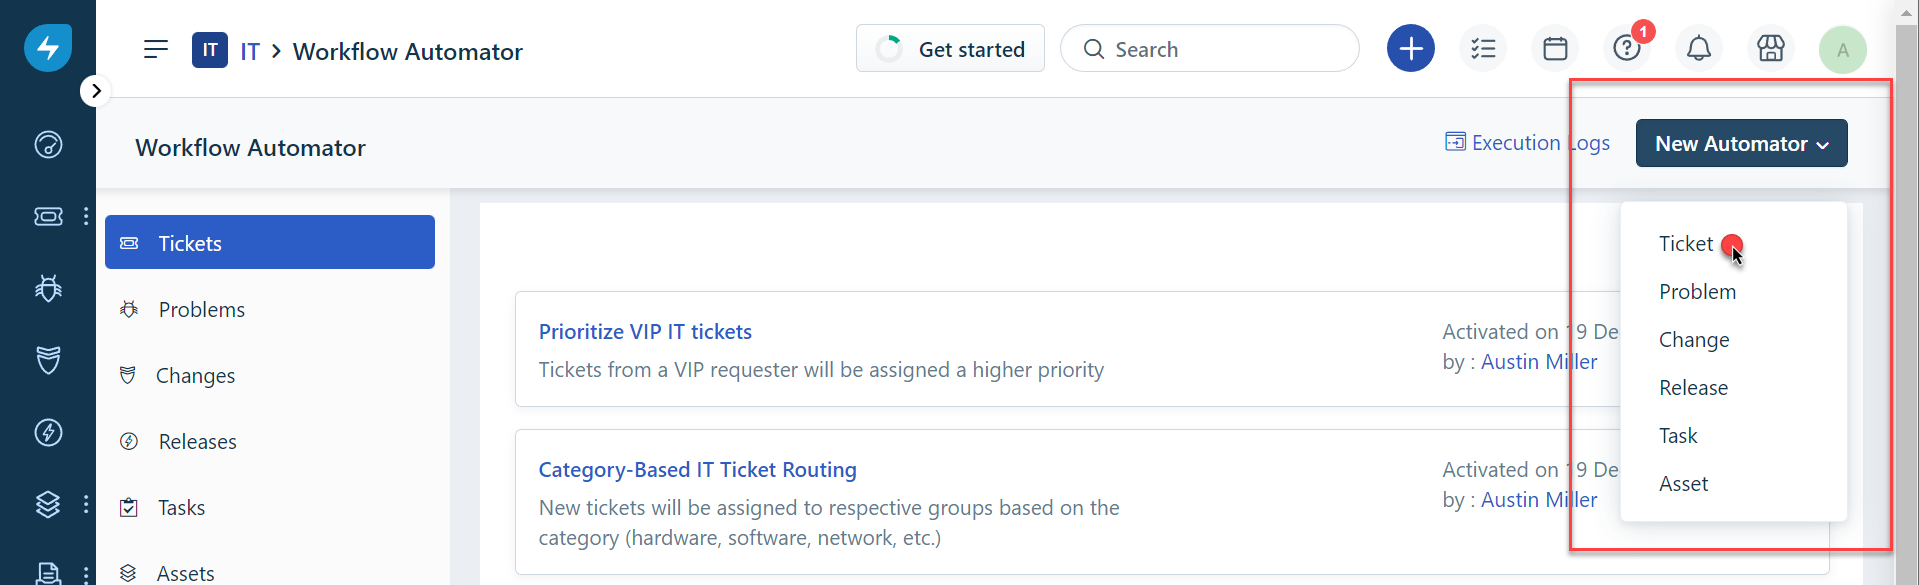
Task: Expand the left sidebar with arrow toggle
Action: (95, 91)
